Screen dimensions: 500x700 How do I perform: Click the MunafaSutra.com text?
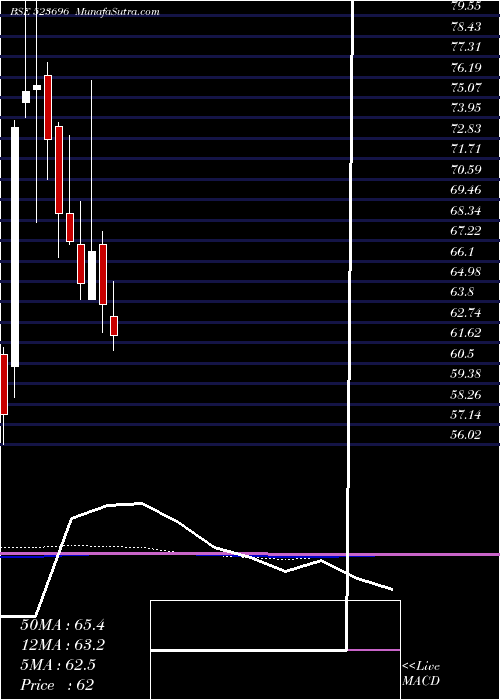[x=117, y=12]
